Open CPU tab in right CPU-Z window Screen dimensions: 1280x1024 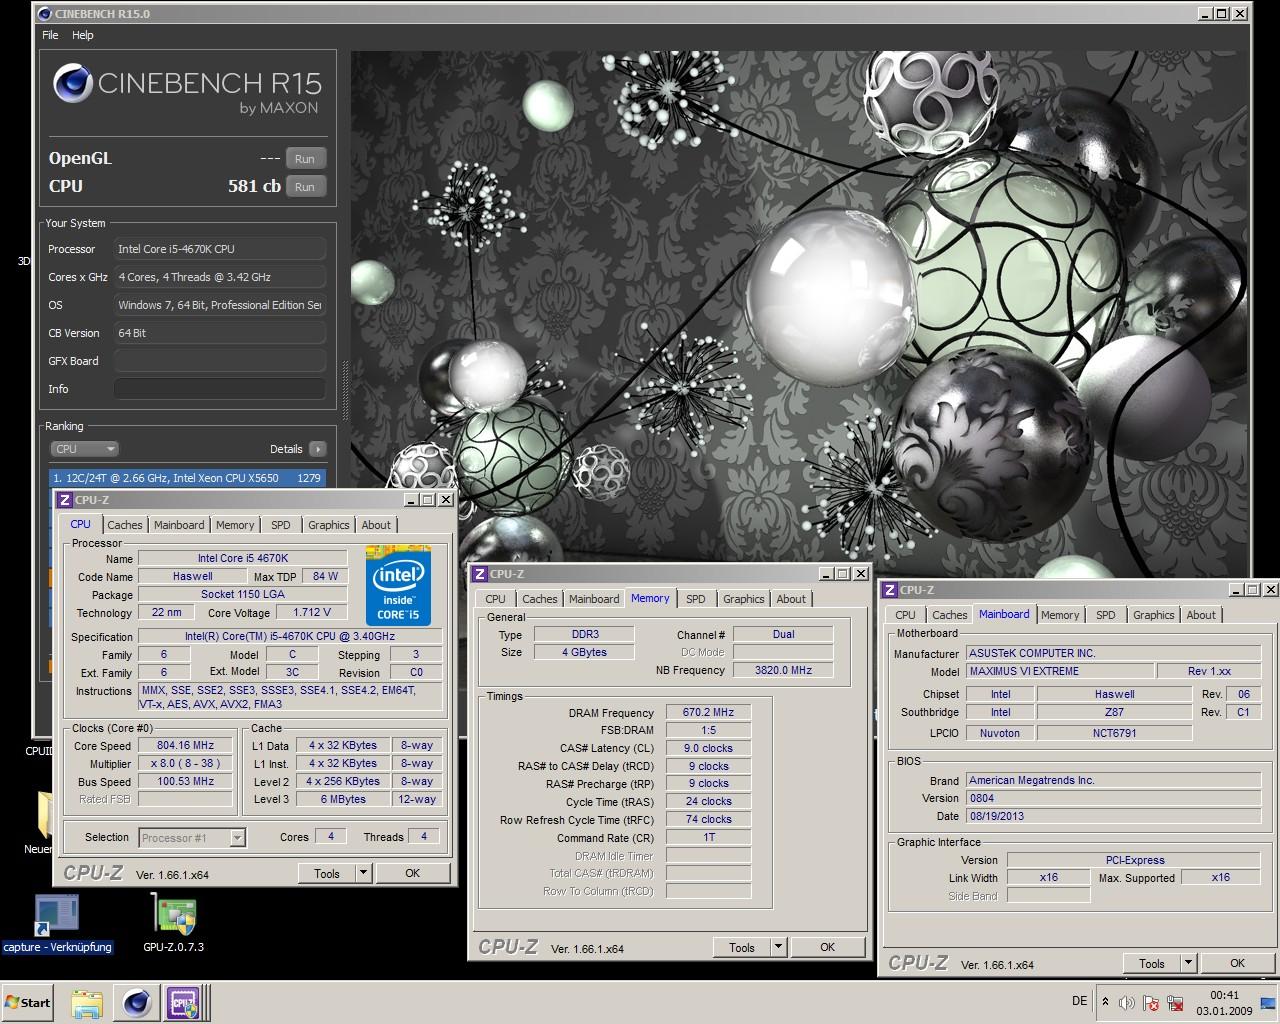[x=905, y=615]
